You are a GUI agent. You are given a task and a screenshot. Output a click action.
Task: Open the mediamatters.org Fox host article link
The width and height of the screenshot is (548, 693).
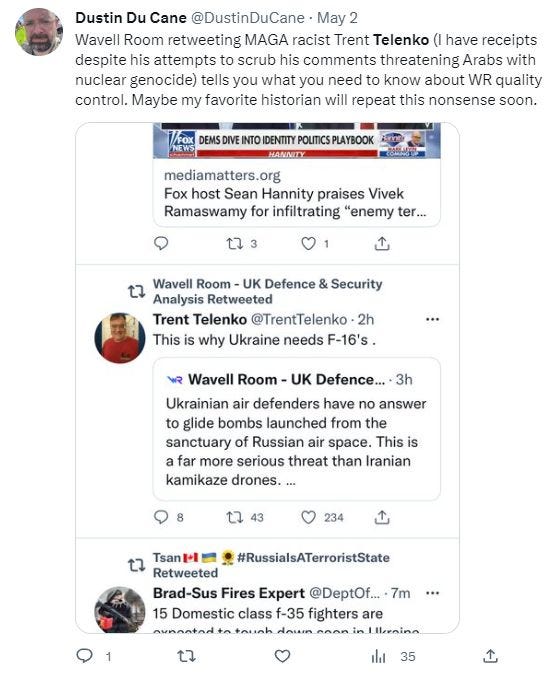point(297,193)
